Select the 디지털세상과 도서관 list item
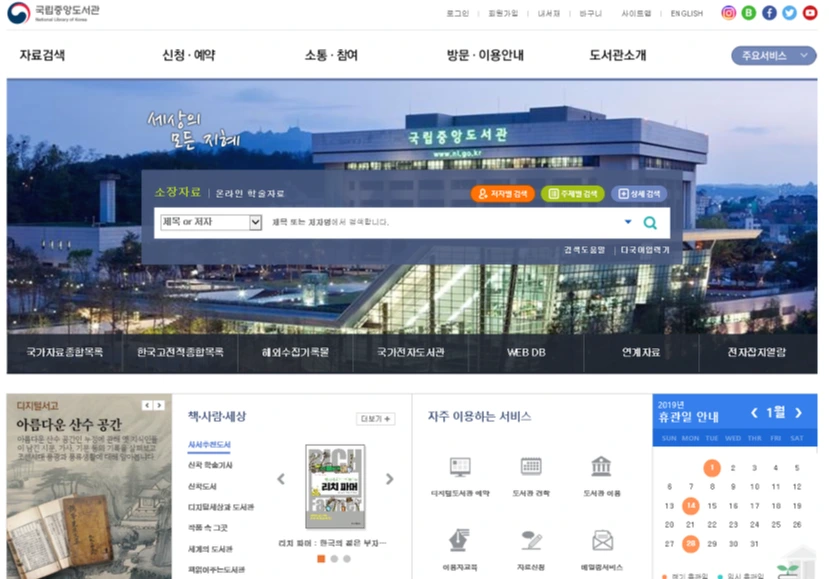This screenshot has height=579, width=829. pos(221,507)
